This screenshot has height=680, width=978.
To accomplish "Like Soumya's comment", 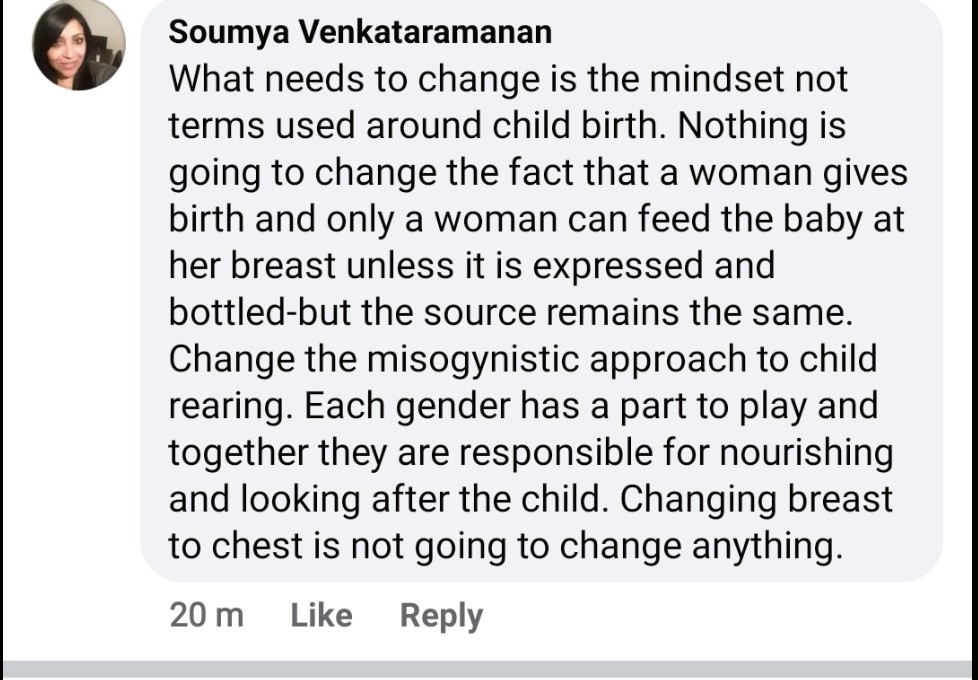I will pyautogui.click(x=321, y=615).
